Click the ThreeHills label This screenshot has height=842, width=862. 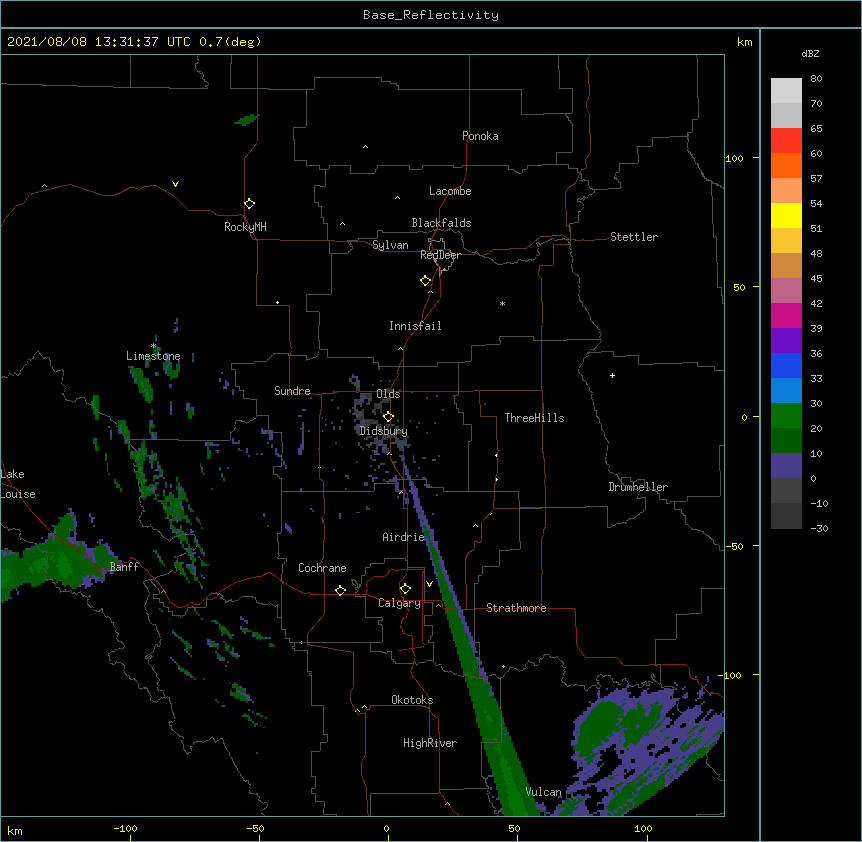coord(534,418)
